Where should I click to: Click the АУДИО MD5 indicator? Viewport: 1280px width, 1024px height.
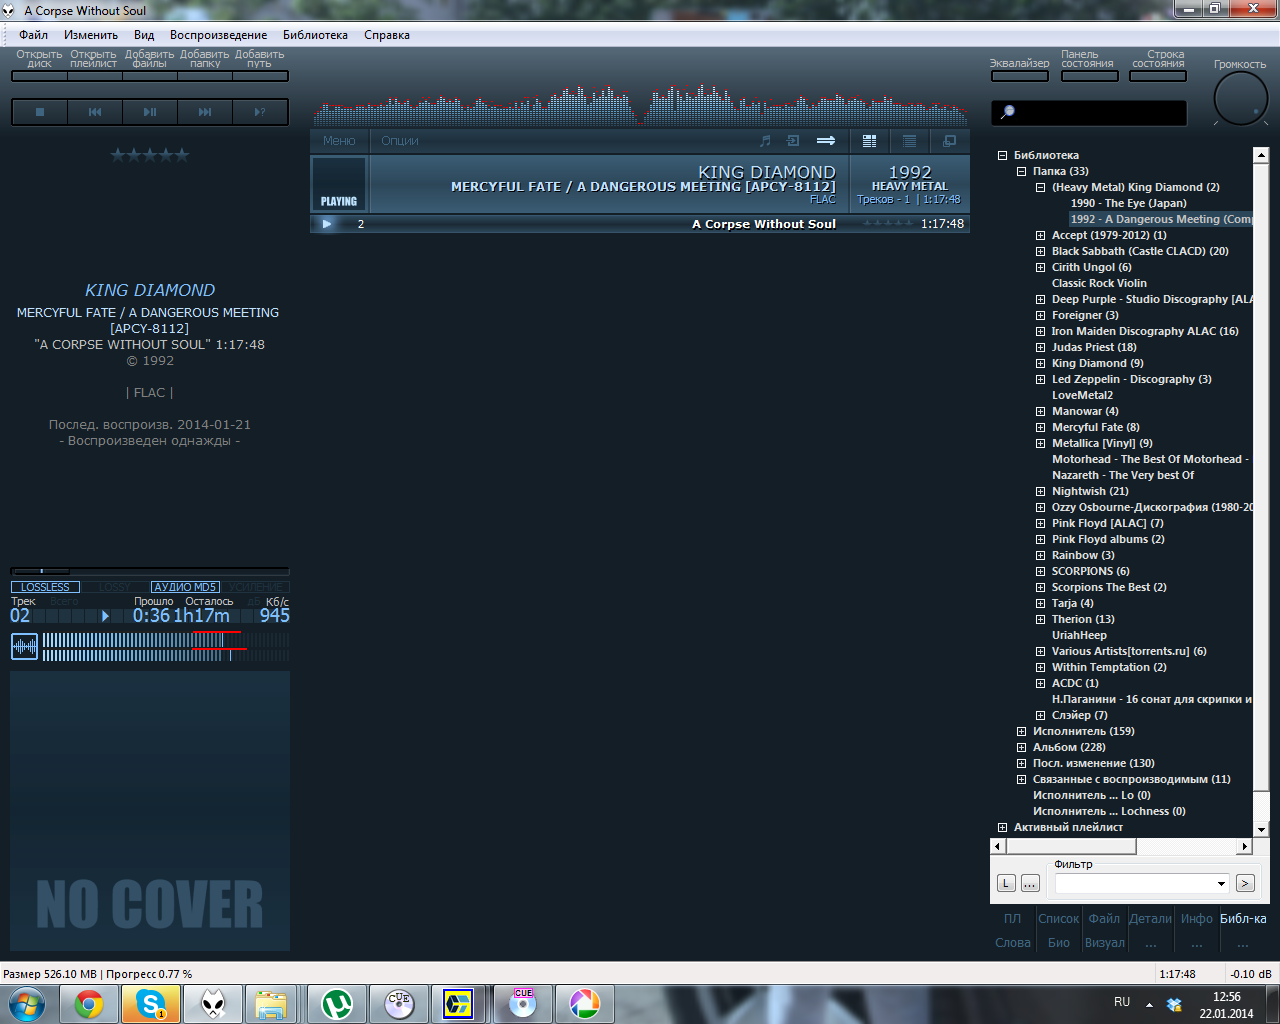point(185,587)
